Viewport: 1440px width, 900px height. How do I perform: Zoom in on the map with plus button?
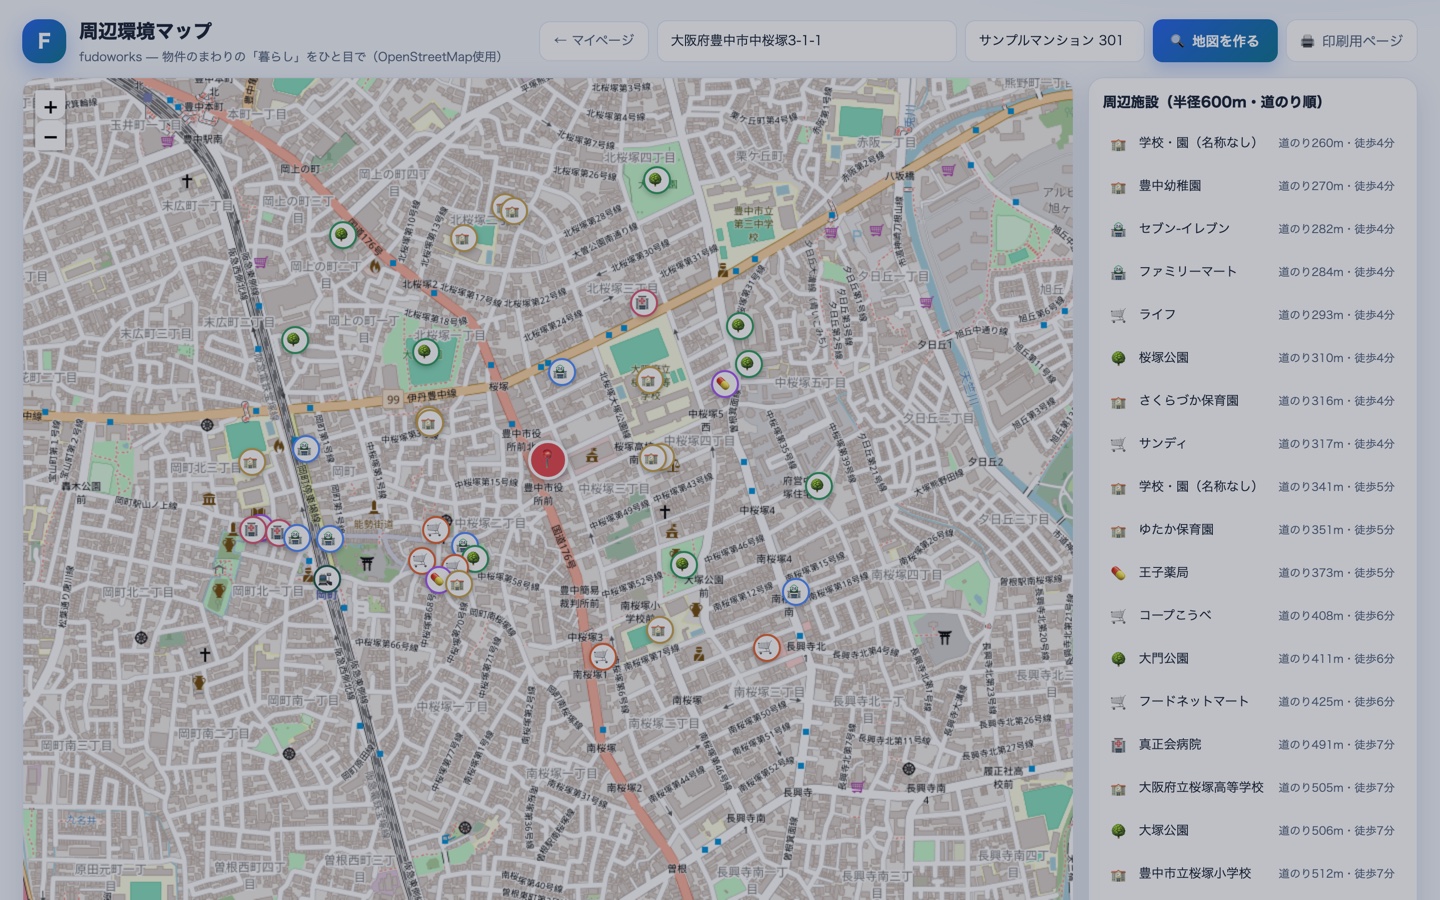click(50, 106)
